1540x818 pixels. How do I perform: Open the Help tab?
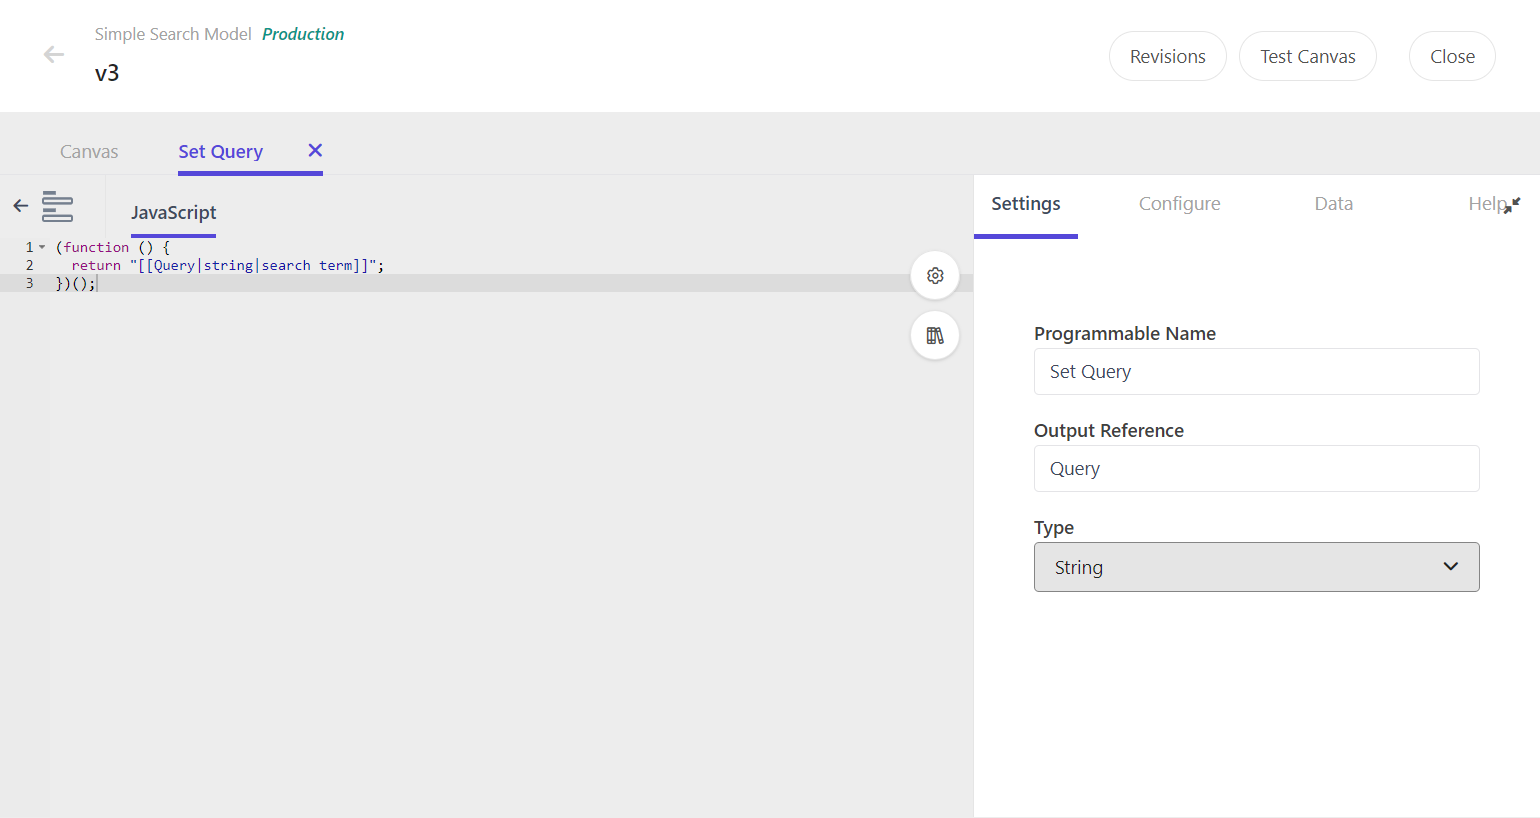[x=1486, y=203]
